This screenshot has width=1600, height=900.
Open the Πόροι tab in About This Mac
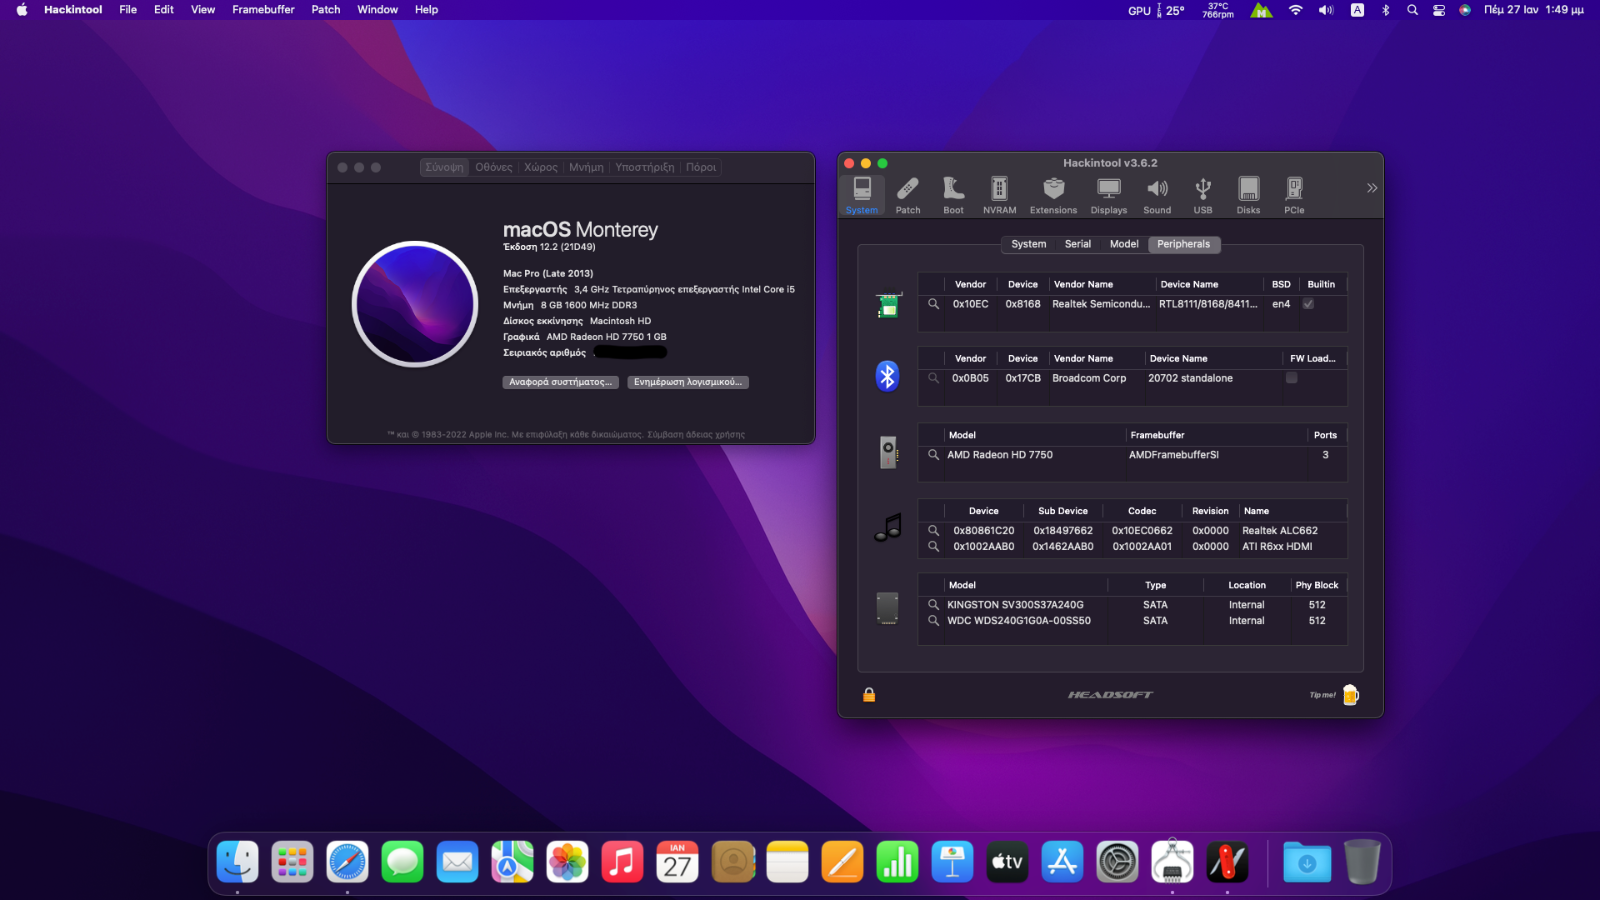pyautogui.click(x=701, y=168)
